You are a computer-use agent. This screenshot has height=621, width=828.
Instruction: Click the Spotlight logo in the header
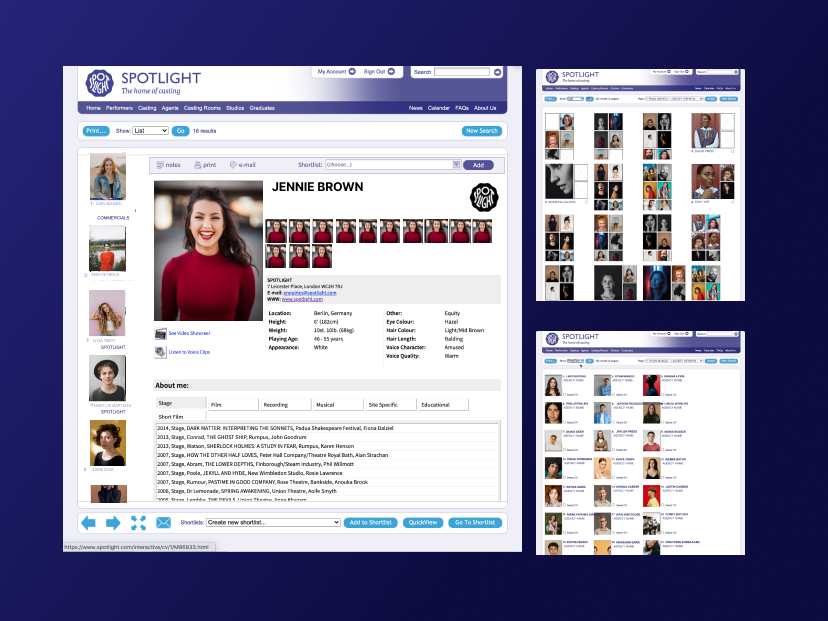(x=99, y=82)
